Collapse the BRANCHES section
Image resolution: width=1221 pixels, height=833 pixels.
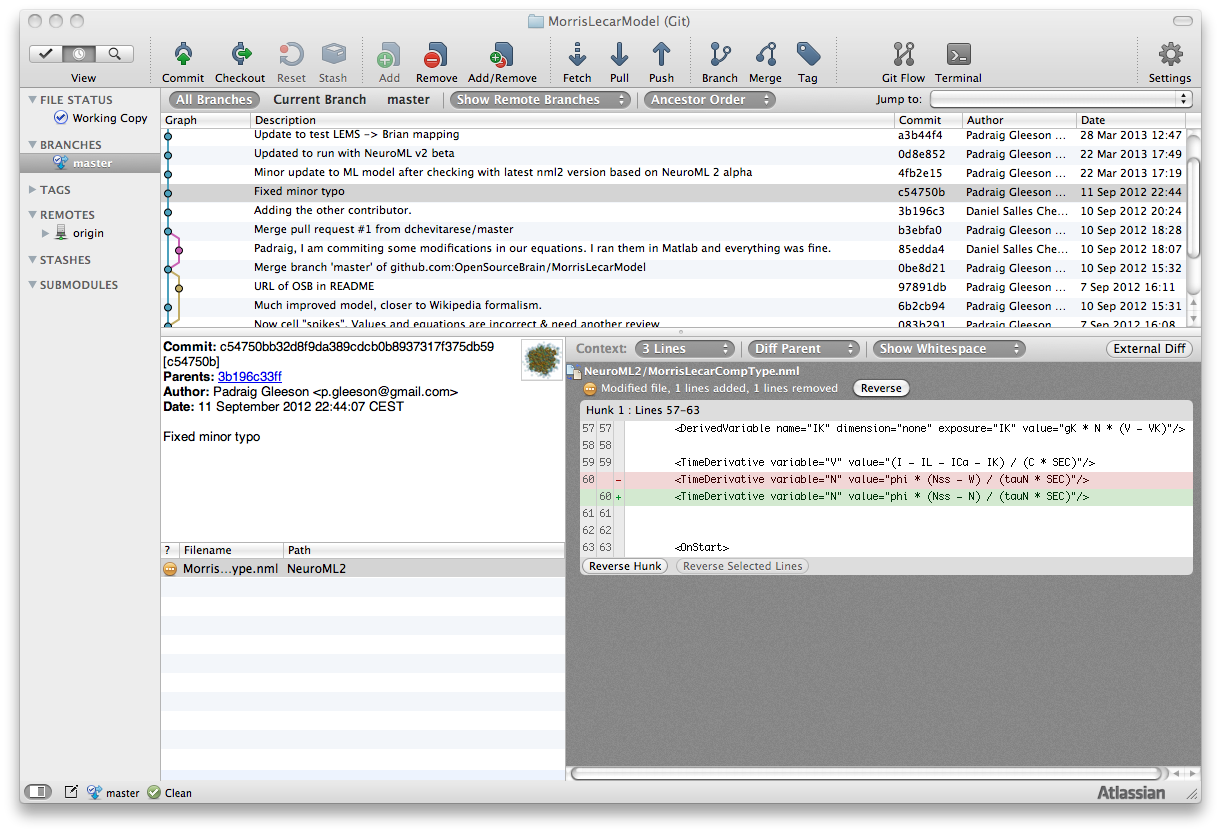tap(32, 145)
